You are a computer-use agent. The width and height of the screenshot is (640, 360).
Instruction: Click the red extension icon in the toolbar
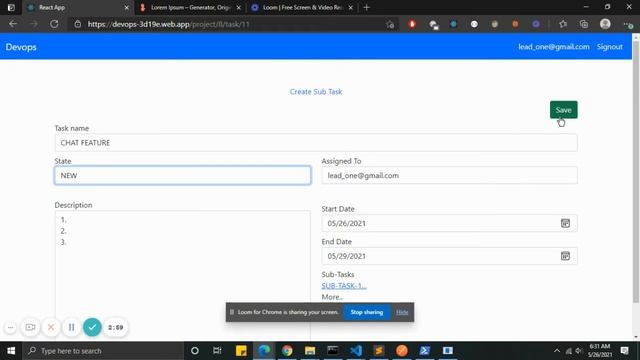pos(412,24)
